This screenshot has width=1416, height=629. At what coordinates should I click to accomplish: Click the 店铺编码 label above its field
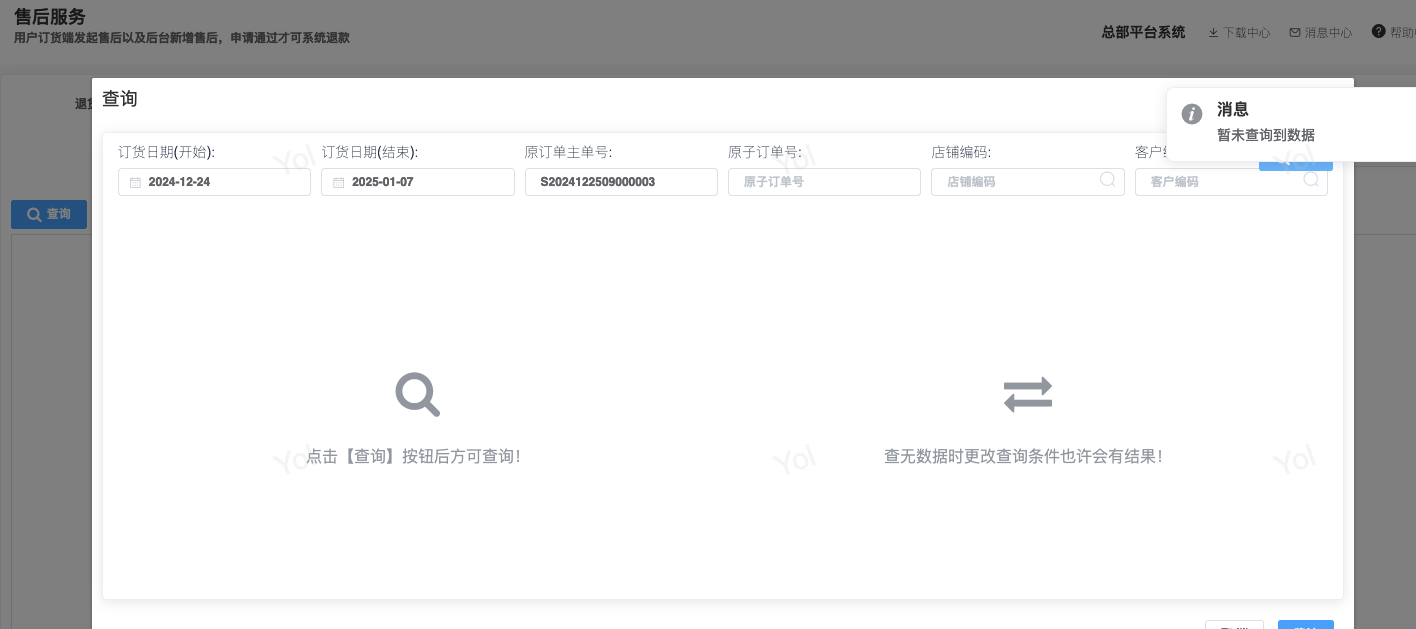pos(961,152)
